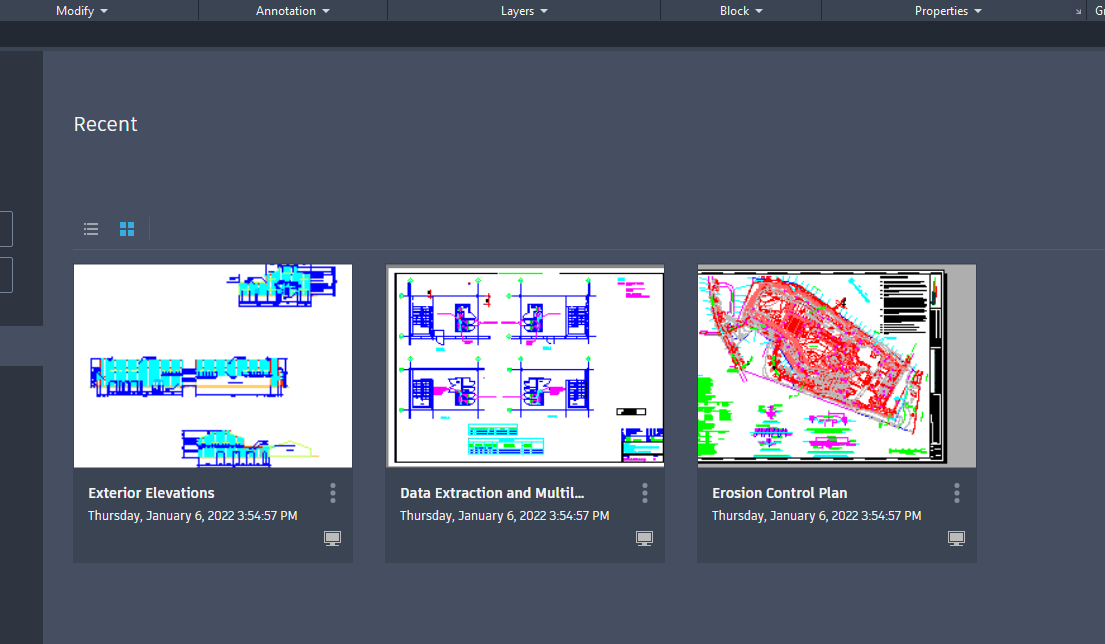The image size is (1105, 644).
Task: Click device icon on Exterior Elevations card
Action: pos(332,538)
